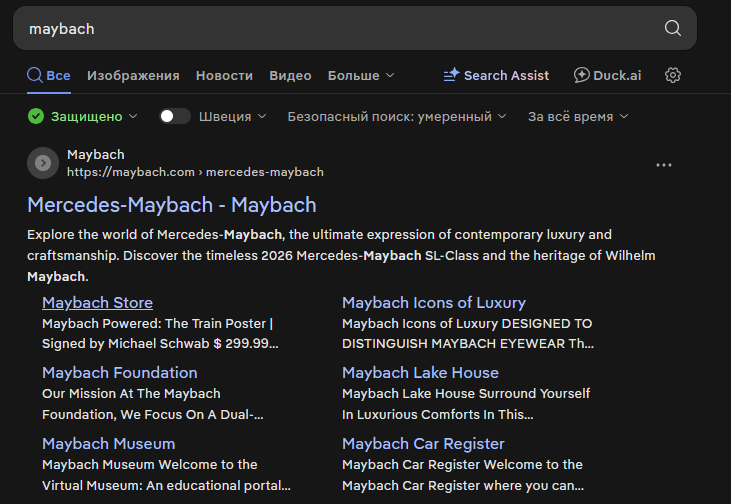Open the settings gear icon
Image resolution: width=731 pixels, height=504 pixels.
pos(672,75)
